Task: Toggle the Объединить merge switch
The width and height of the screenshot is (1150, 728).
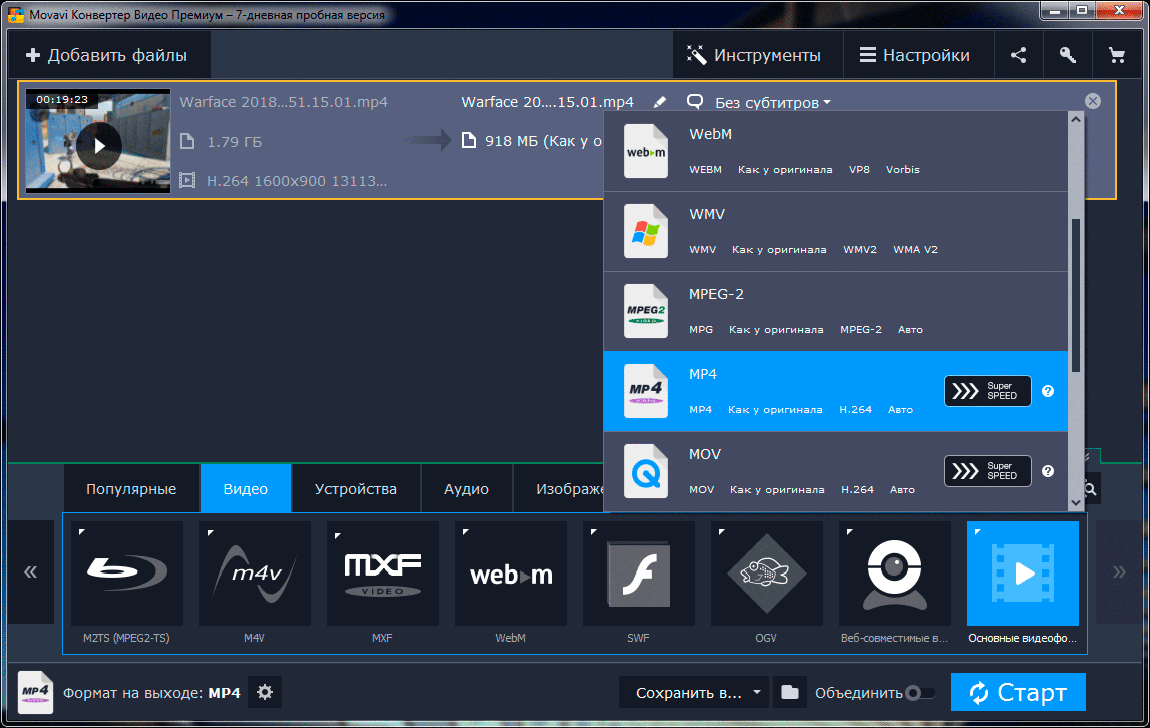Action: coord(920,693)
